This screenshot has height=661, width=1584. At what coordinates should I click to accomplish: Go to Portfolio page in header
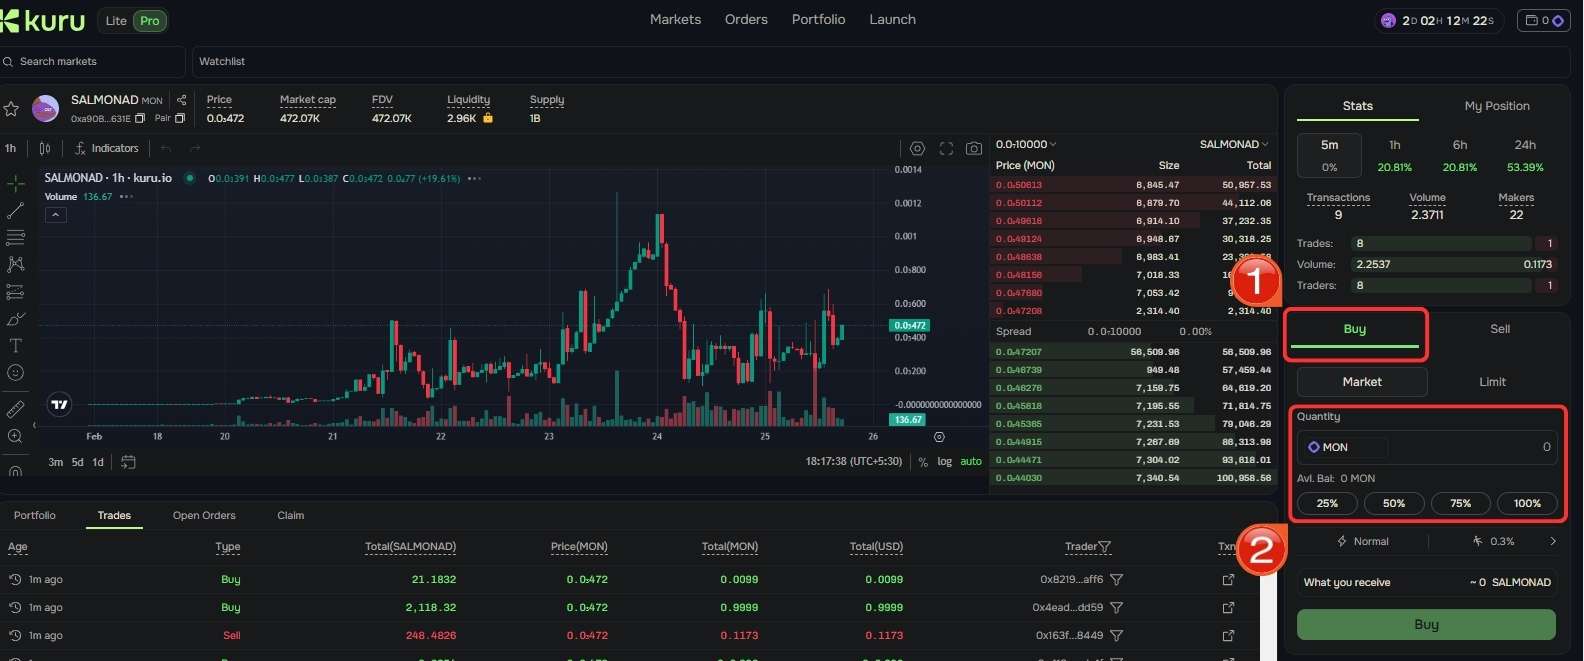(x=818, y=19)
